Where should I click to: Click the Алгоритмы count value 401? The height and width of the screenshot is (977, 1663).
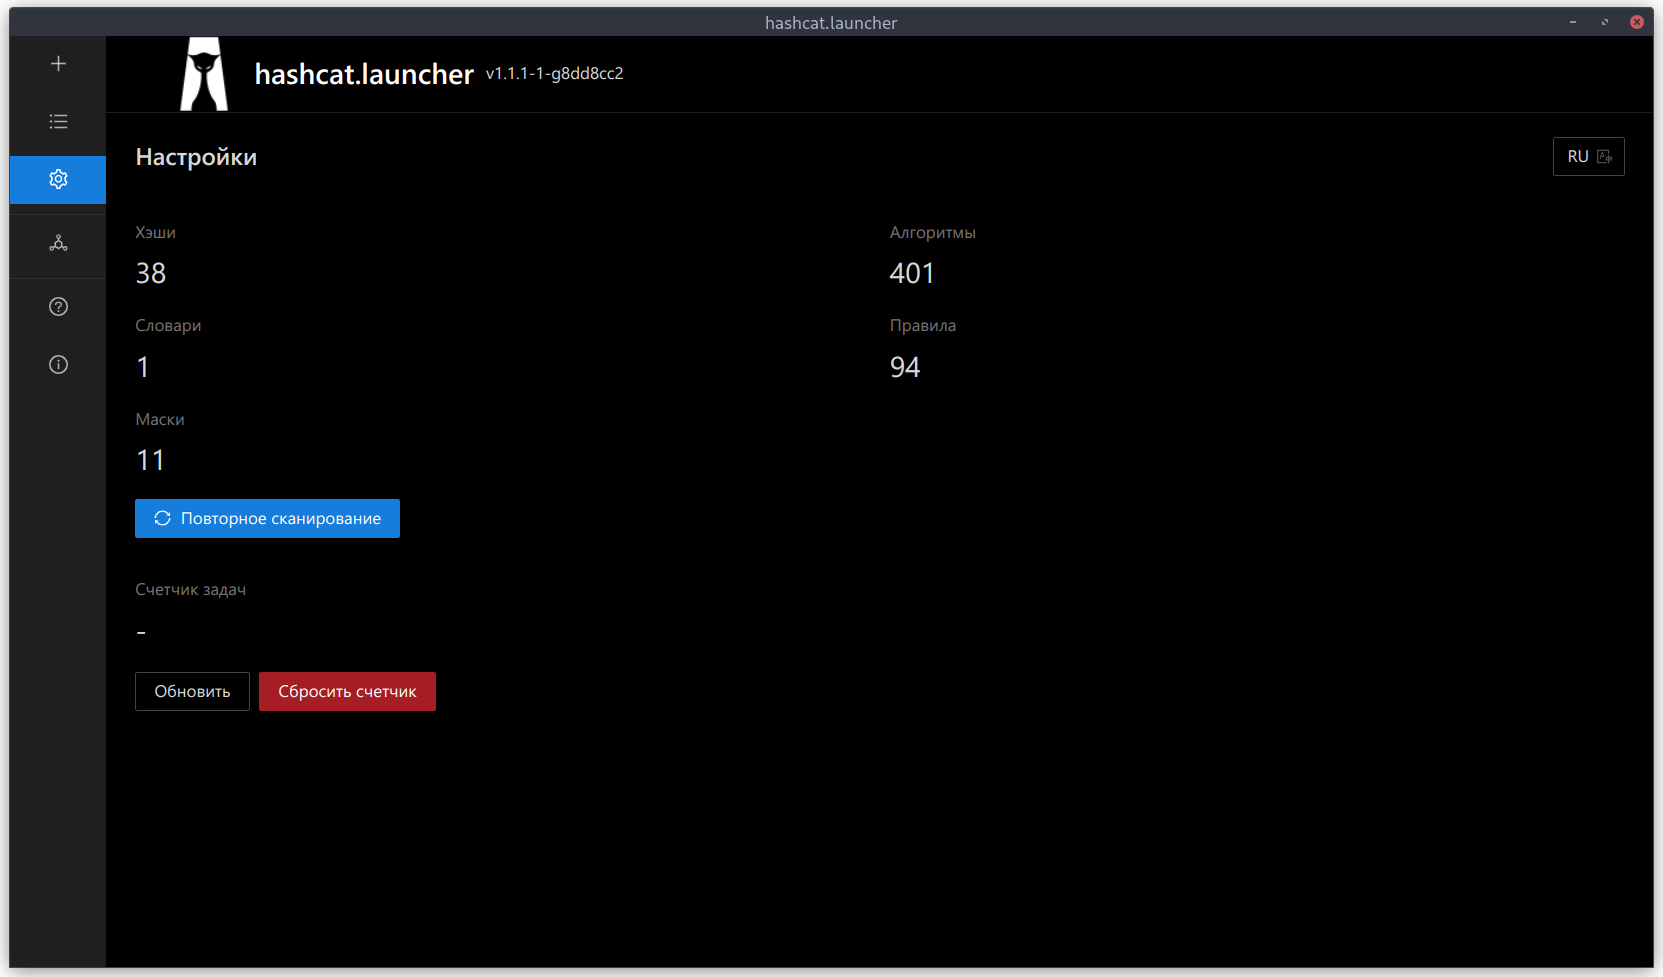click(x=912, y=274)
